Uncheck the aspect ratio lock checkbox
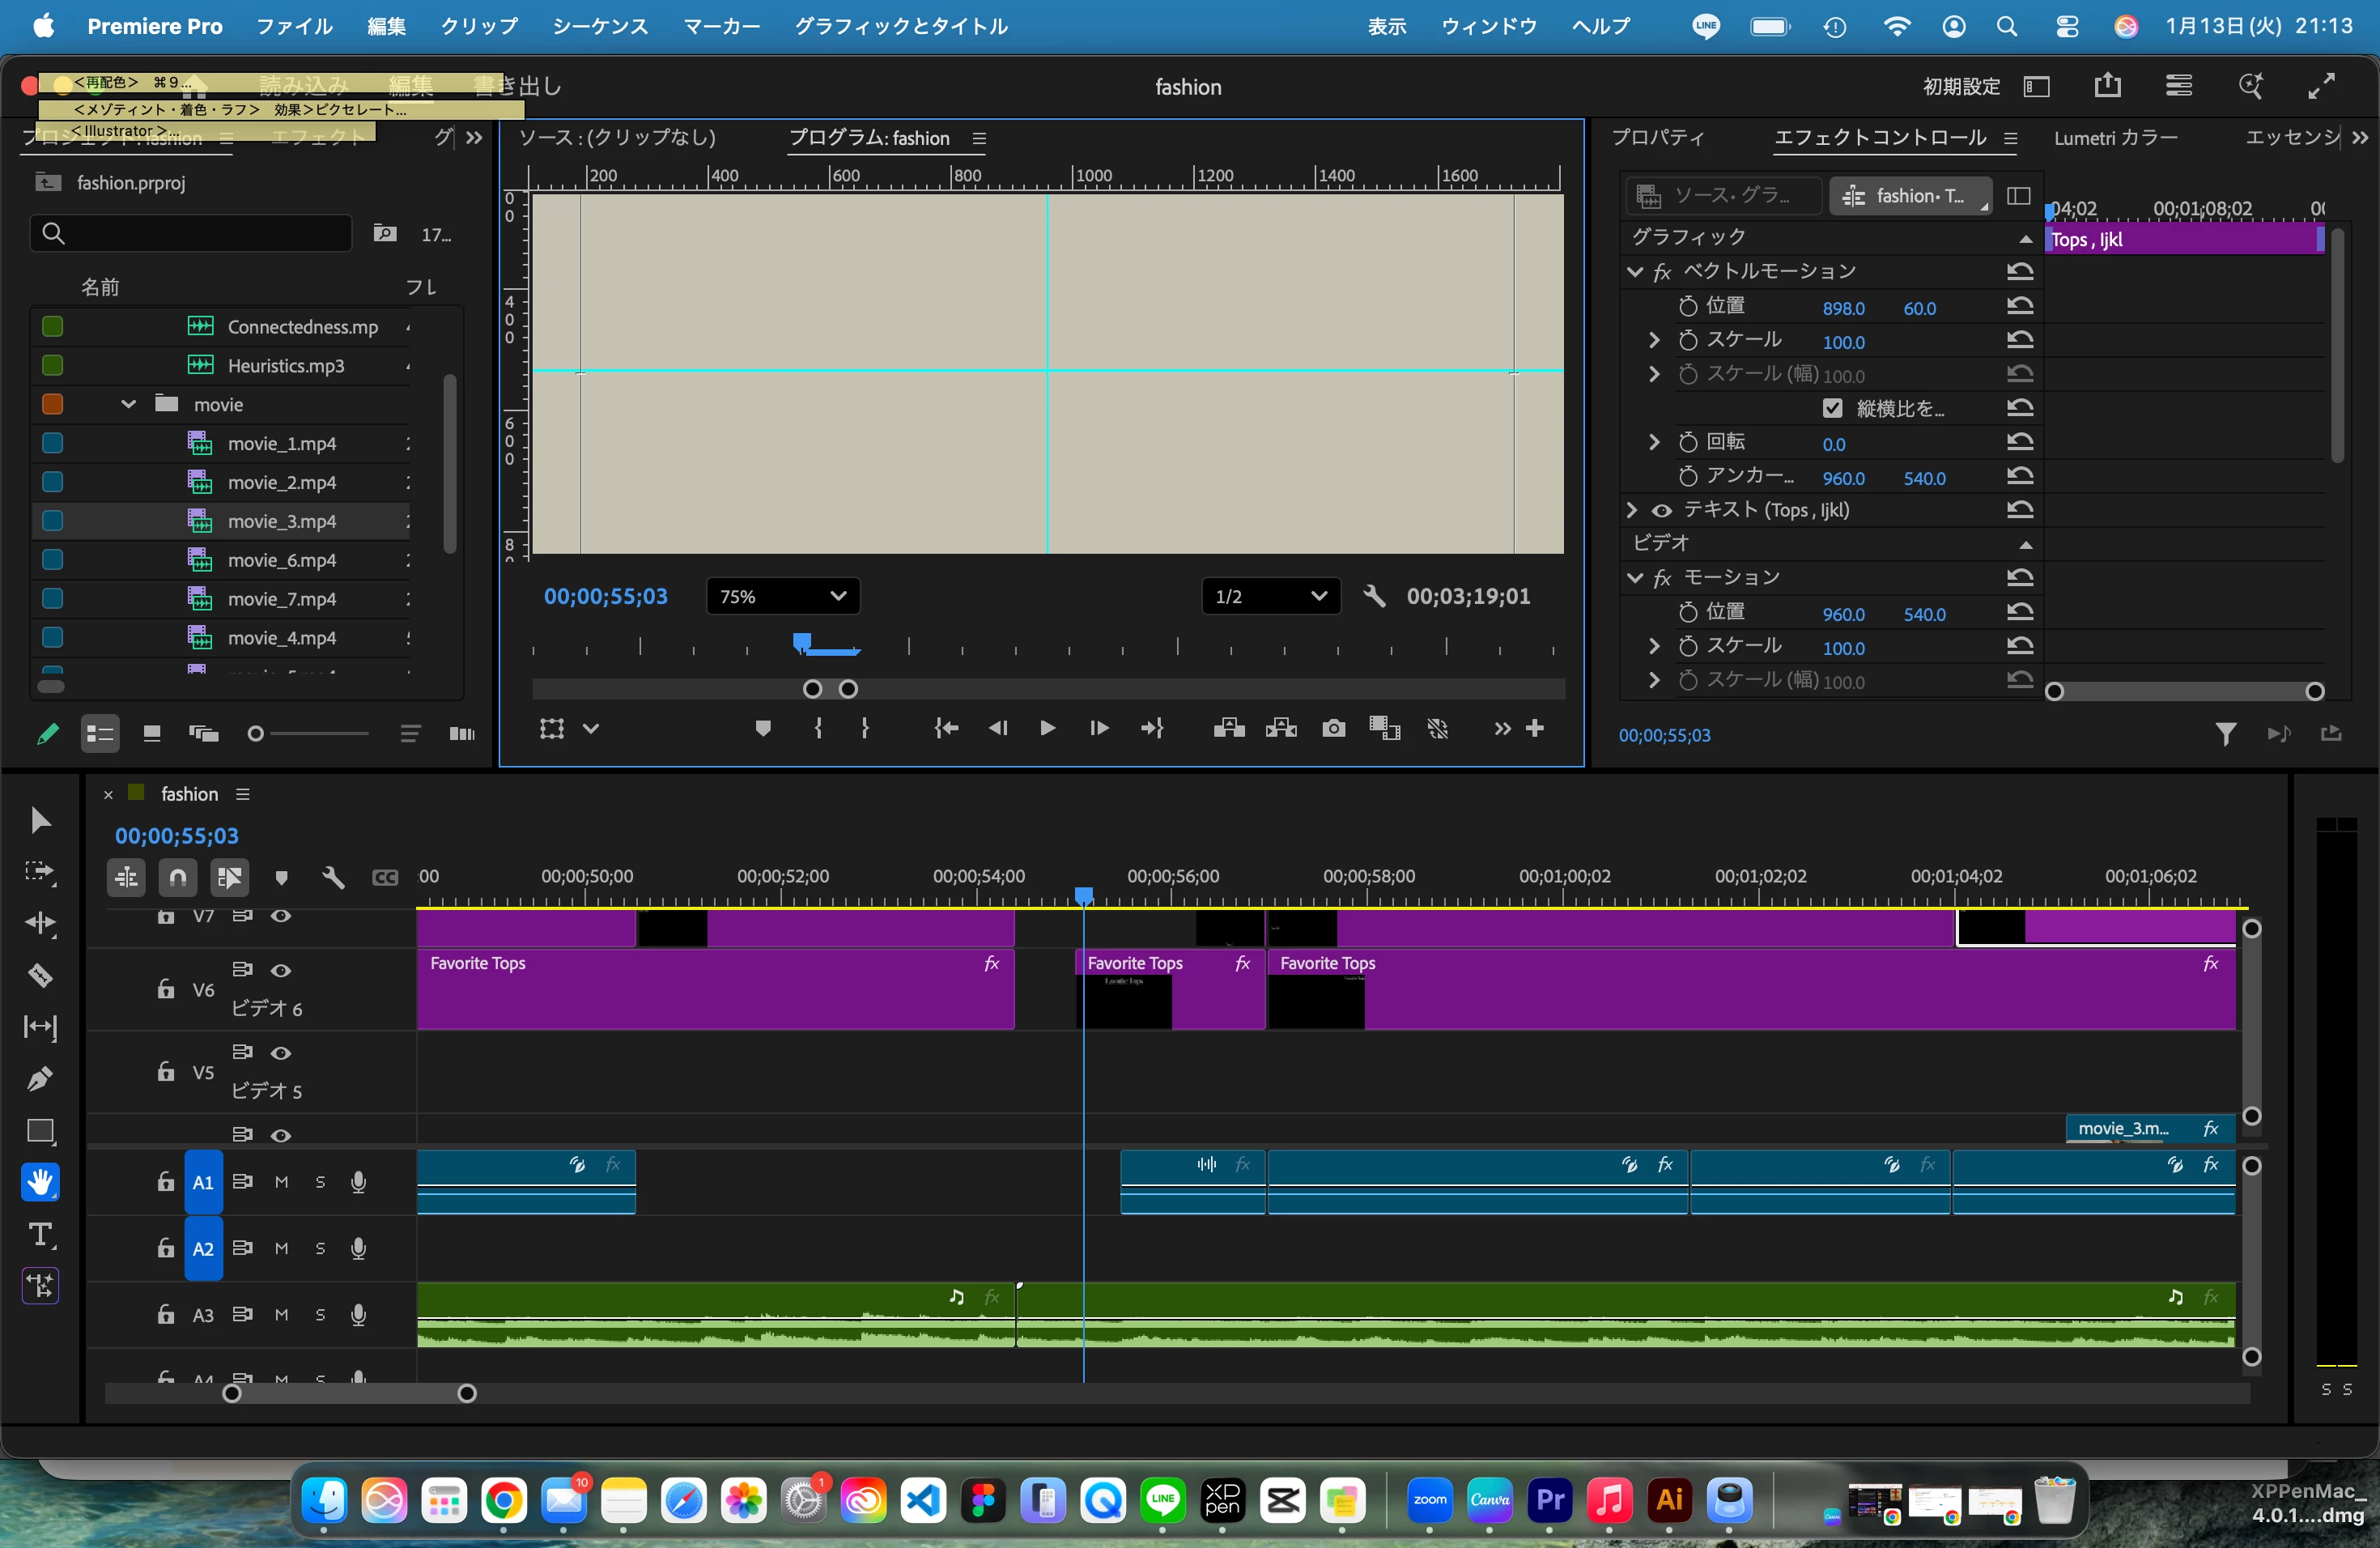Image resolution: width=2380 pixels, height=1548 pixels. [1832, 408]
